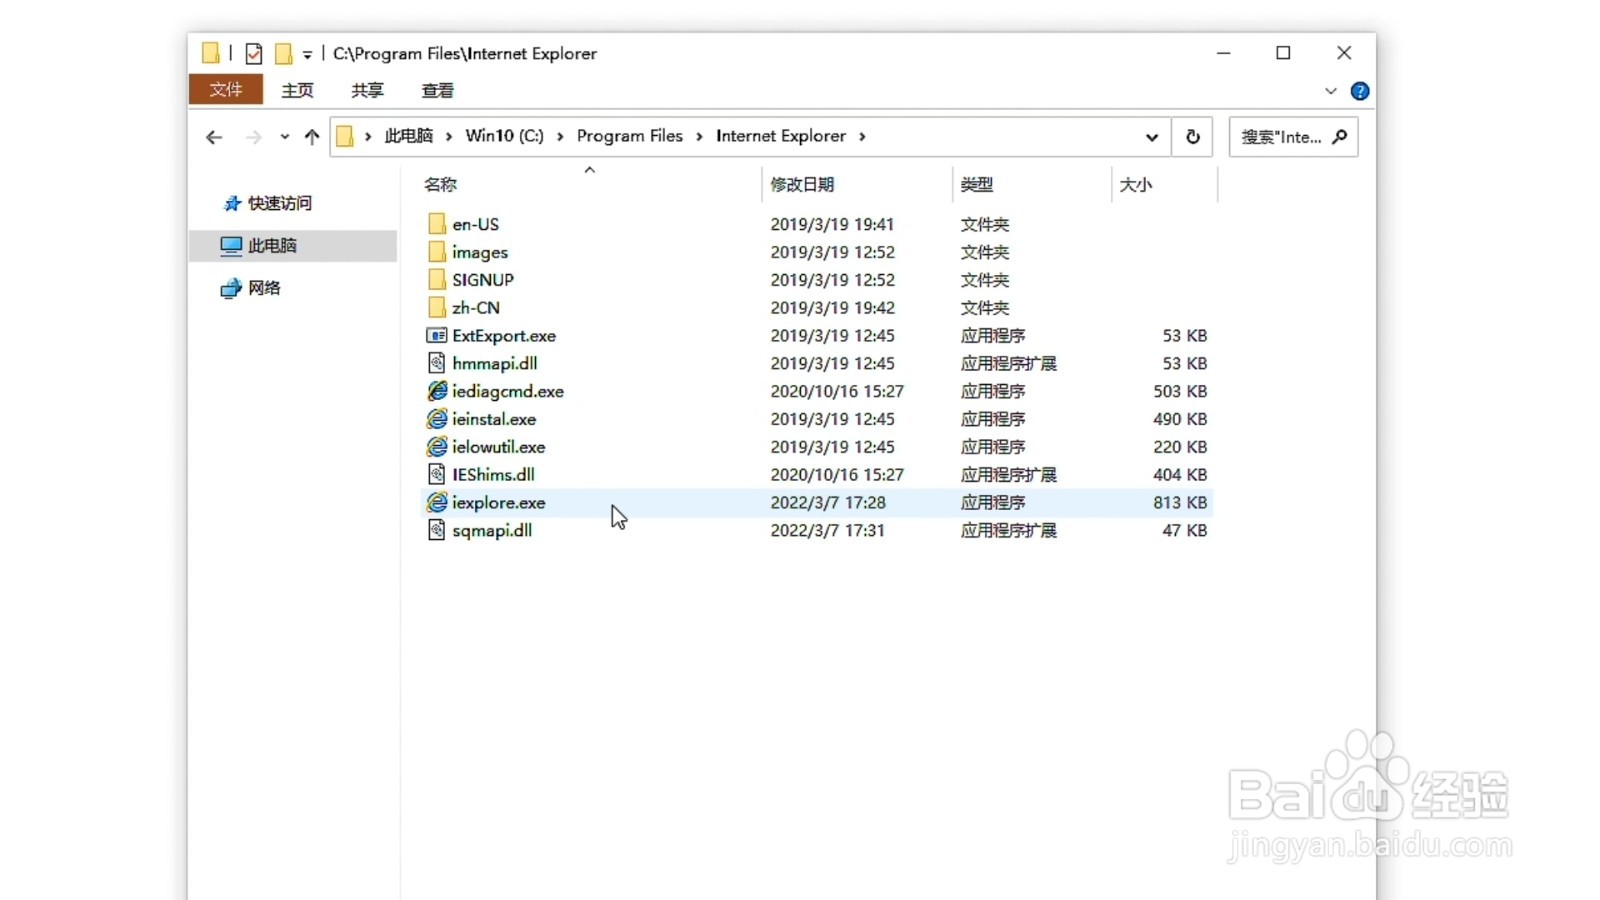Select the iexplore.exe file name

499,503
